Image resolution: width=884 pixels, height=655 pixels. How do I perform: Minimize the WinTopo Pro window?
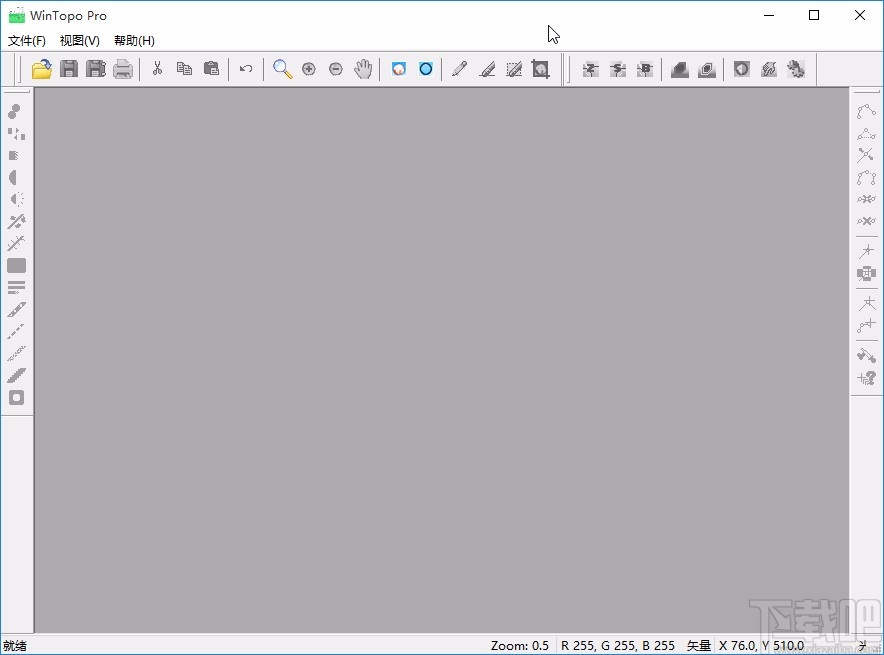point(768,15)
